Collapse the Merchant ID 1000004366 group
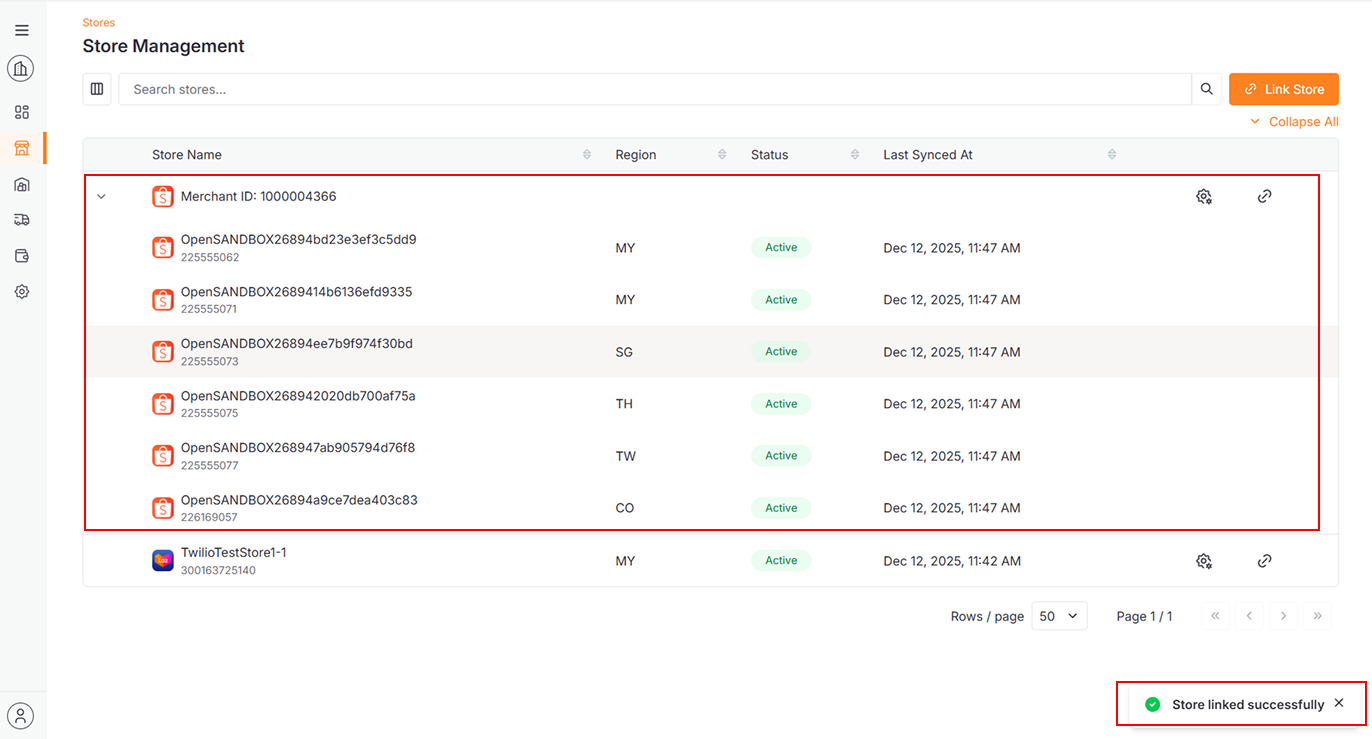The image size is (1372, 739). coord(101,197)
